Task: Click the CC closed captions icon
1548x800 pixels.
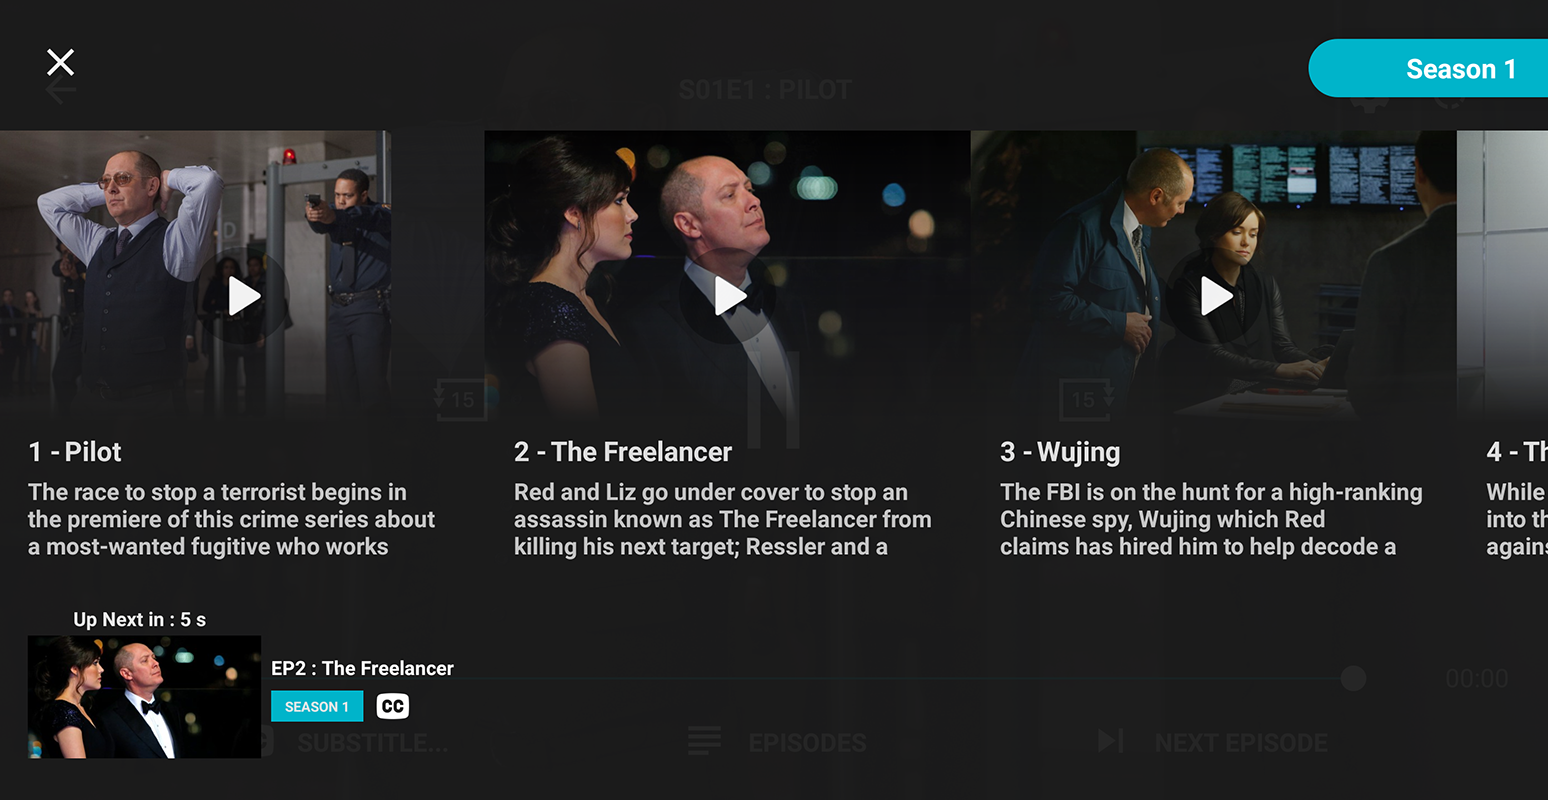Action: tap(393, 706)
